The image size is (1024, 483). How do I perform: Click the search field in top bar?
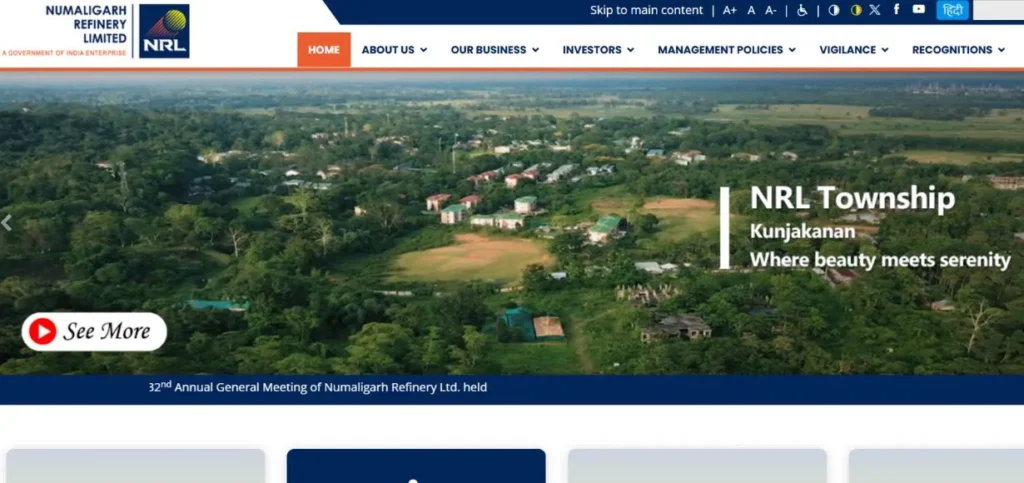[999, 10]
